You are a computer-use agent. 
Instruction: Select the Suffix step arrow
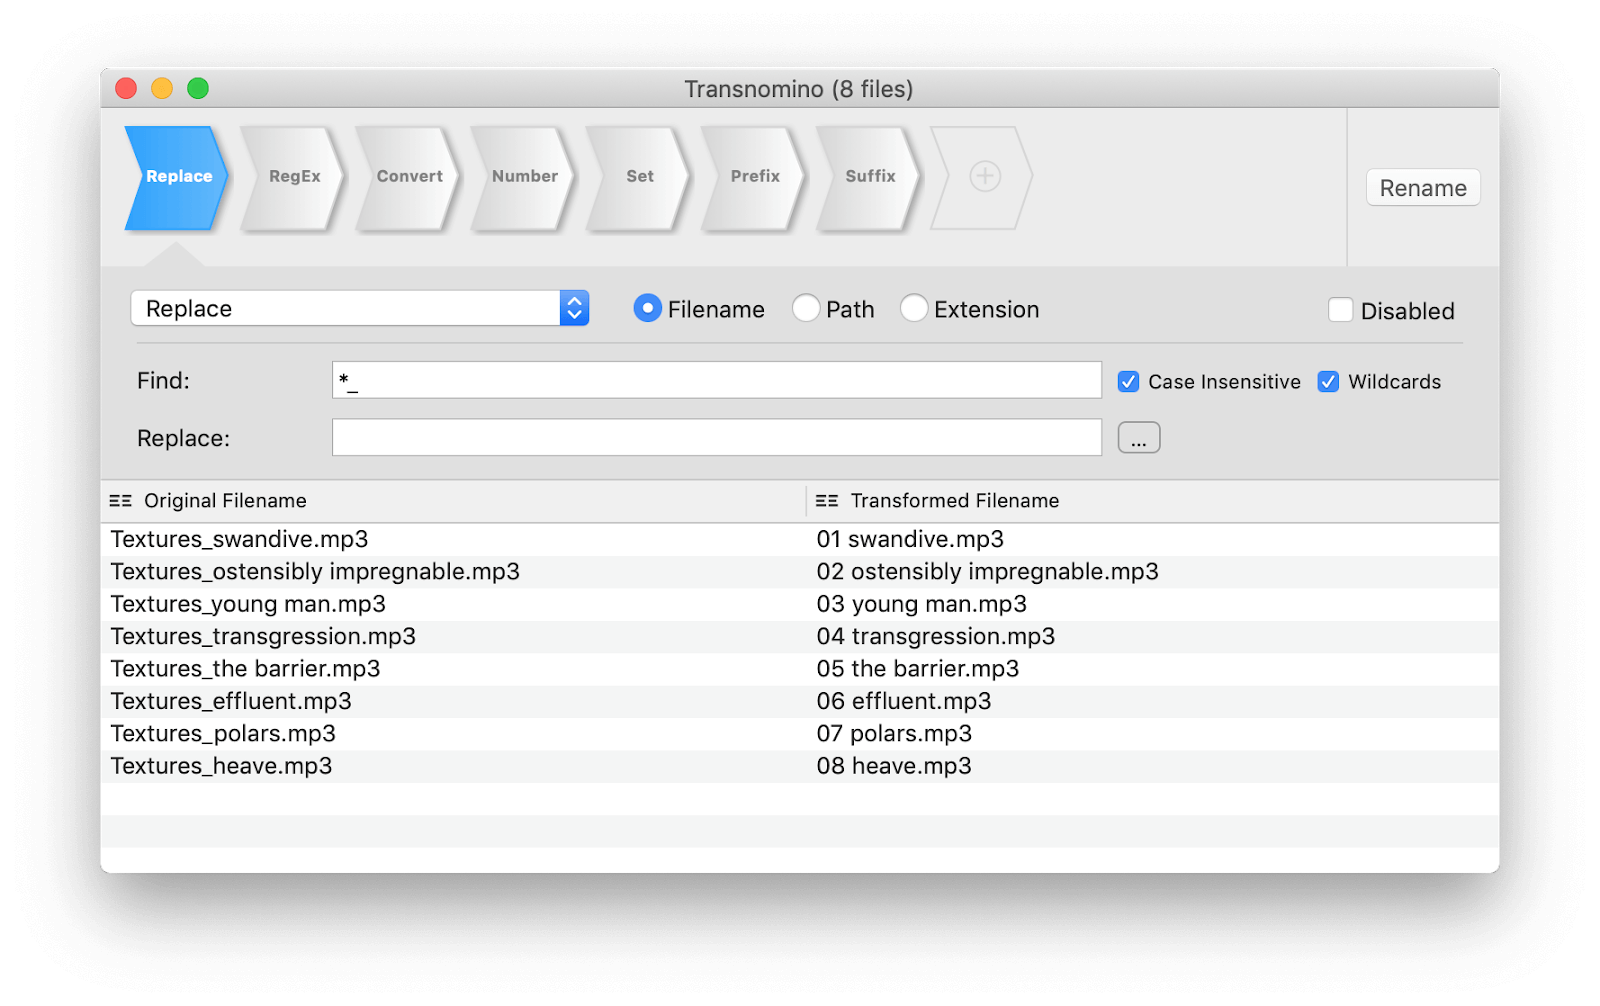coord(869,177)
